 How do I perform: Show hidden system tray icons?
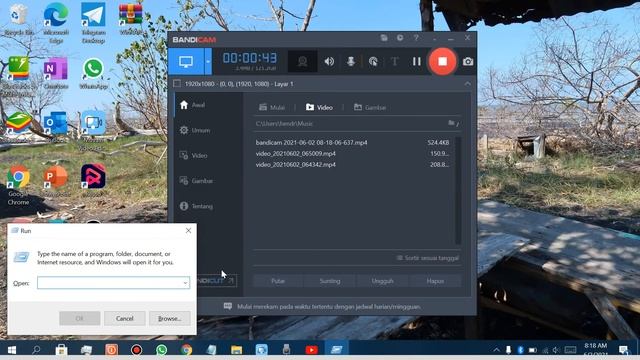[x=496, y=350]
